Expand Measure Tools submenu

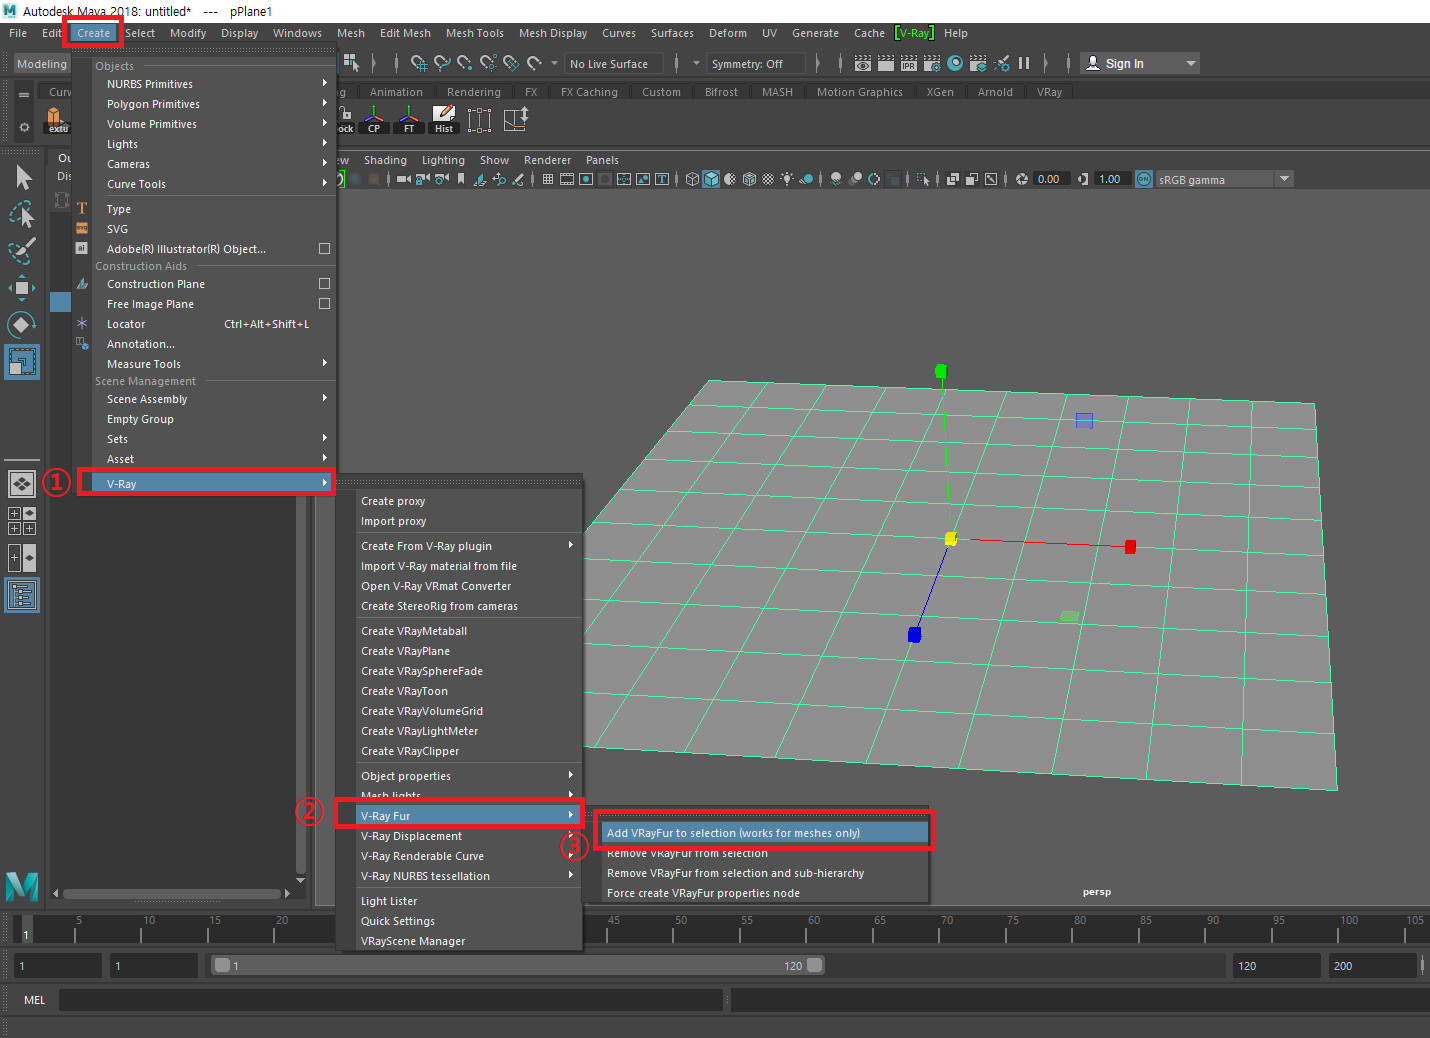point(215,364)
